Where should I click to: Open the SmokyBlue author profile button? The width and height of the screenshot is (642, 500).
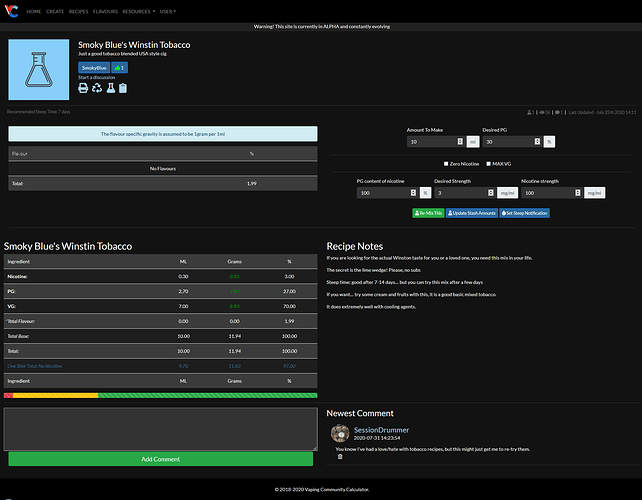[94, 68]
